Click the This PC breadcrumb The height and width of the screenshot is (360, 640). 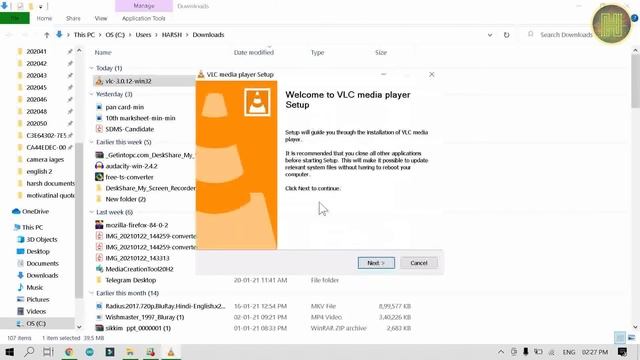(84, 35)
